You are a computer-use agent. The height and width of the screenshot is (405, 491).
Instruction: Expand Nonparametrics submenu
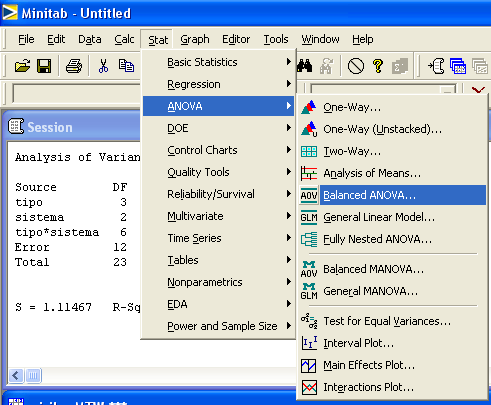tap(218, 282)
